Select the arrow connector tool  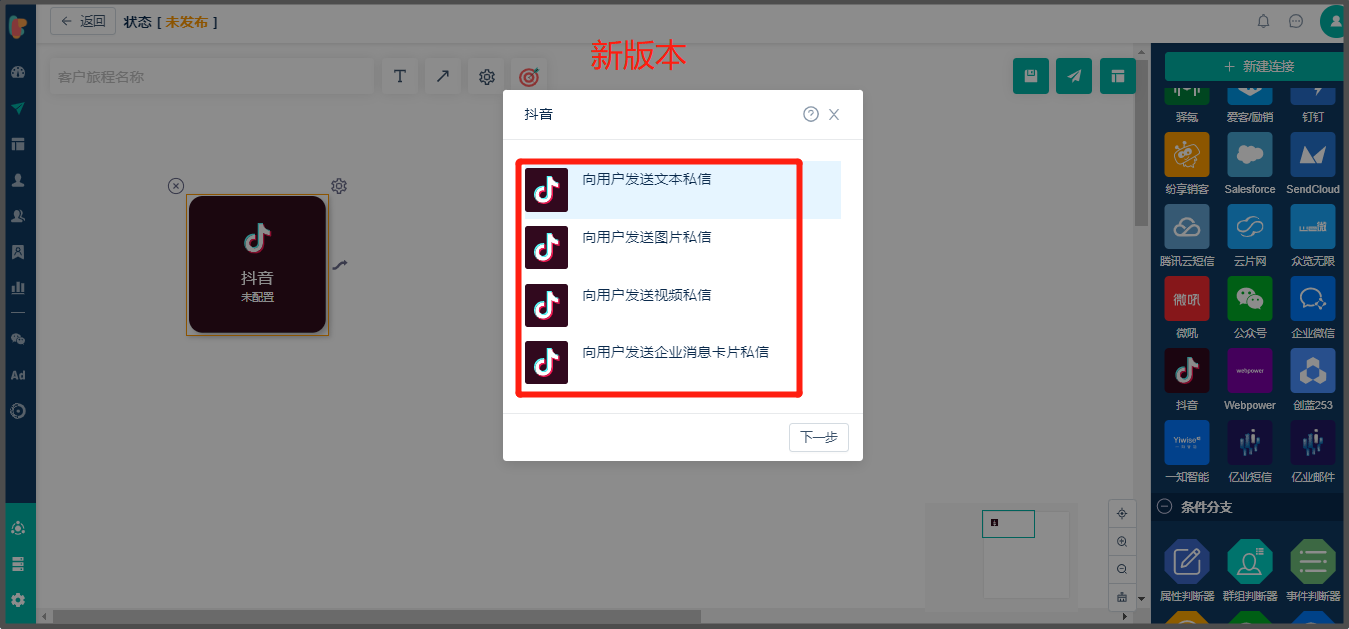[x=443, y=77]
